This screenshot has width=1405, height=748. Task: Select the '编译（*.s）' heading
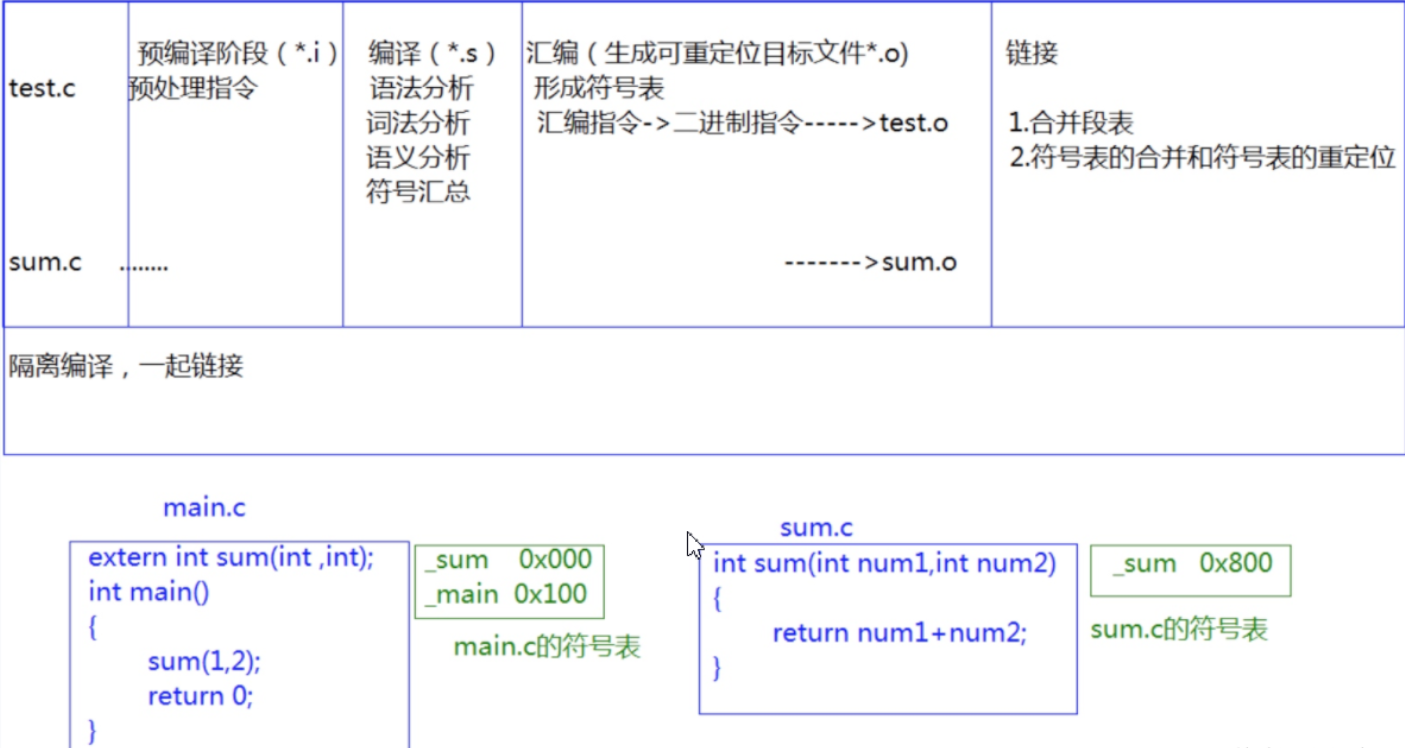[x=432, y=53]
